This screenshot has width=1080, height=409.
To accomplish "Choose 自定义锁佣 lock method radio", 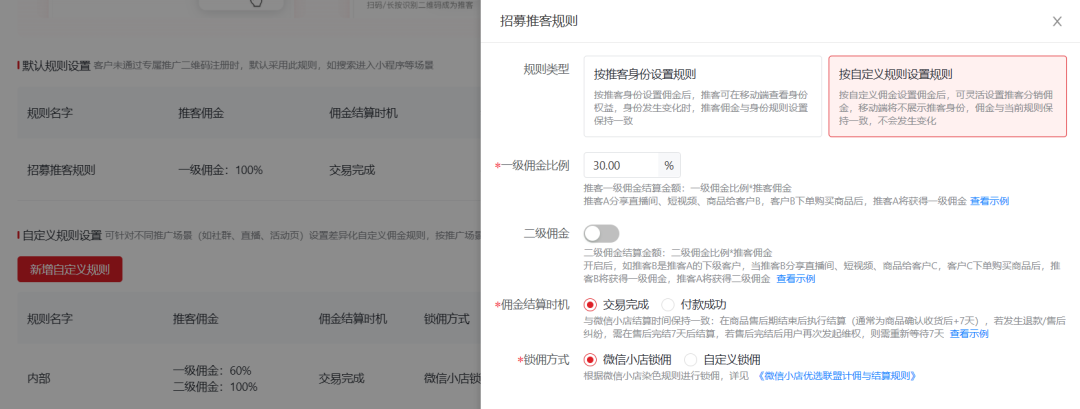I will point(691,359).
